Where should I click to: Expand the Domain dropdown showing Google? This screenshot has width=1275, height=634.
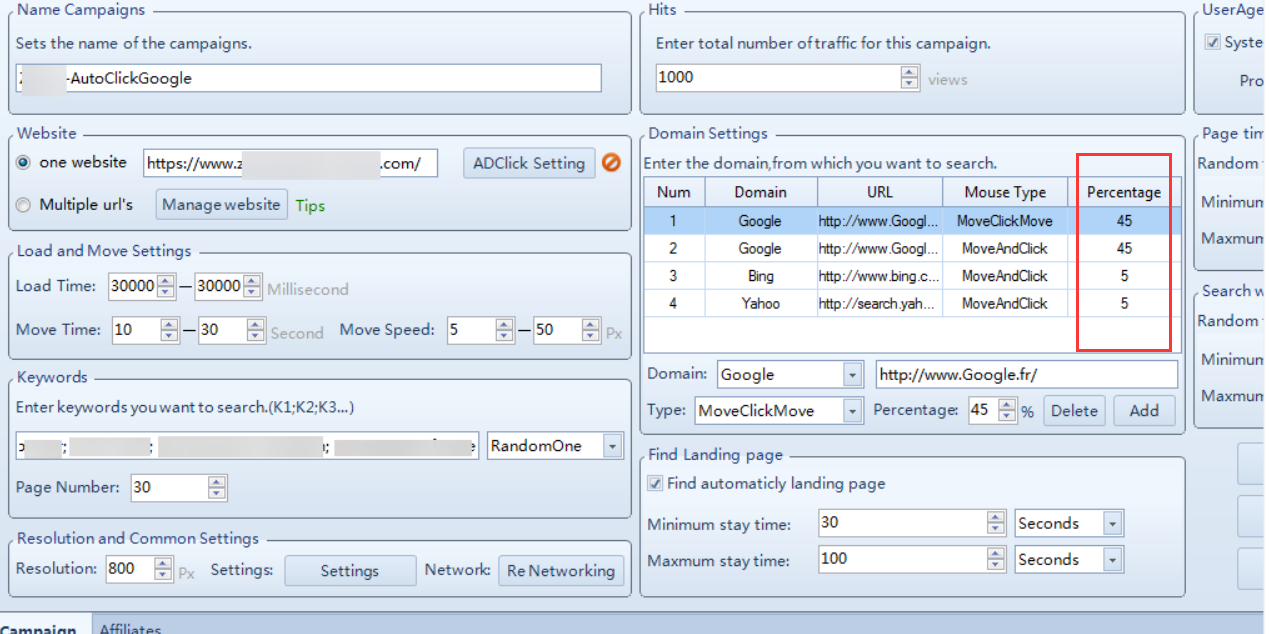click(852, 375)
